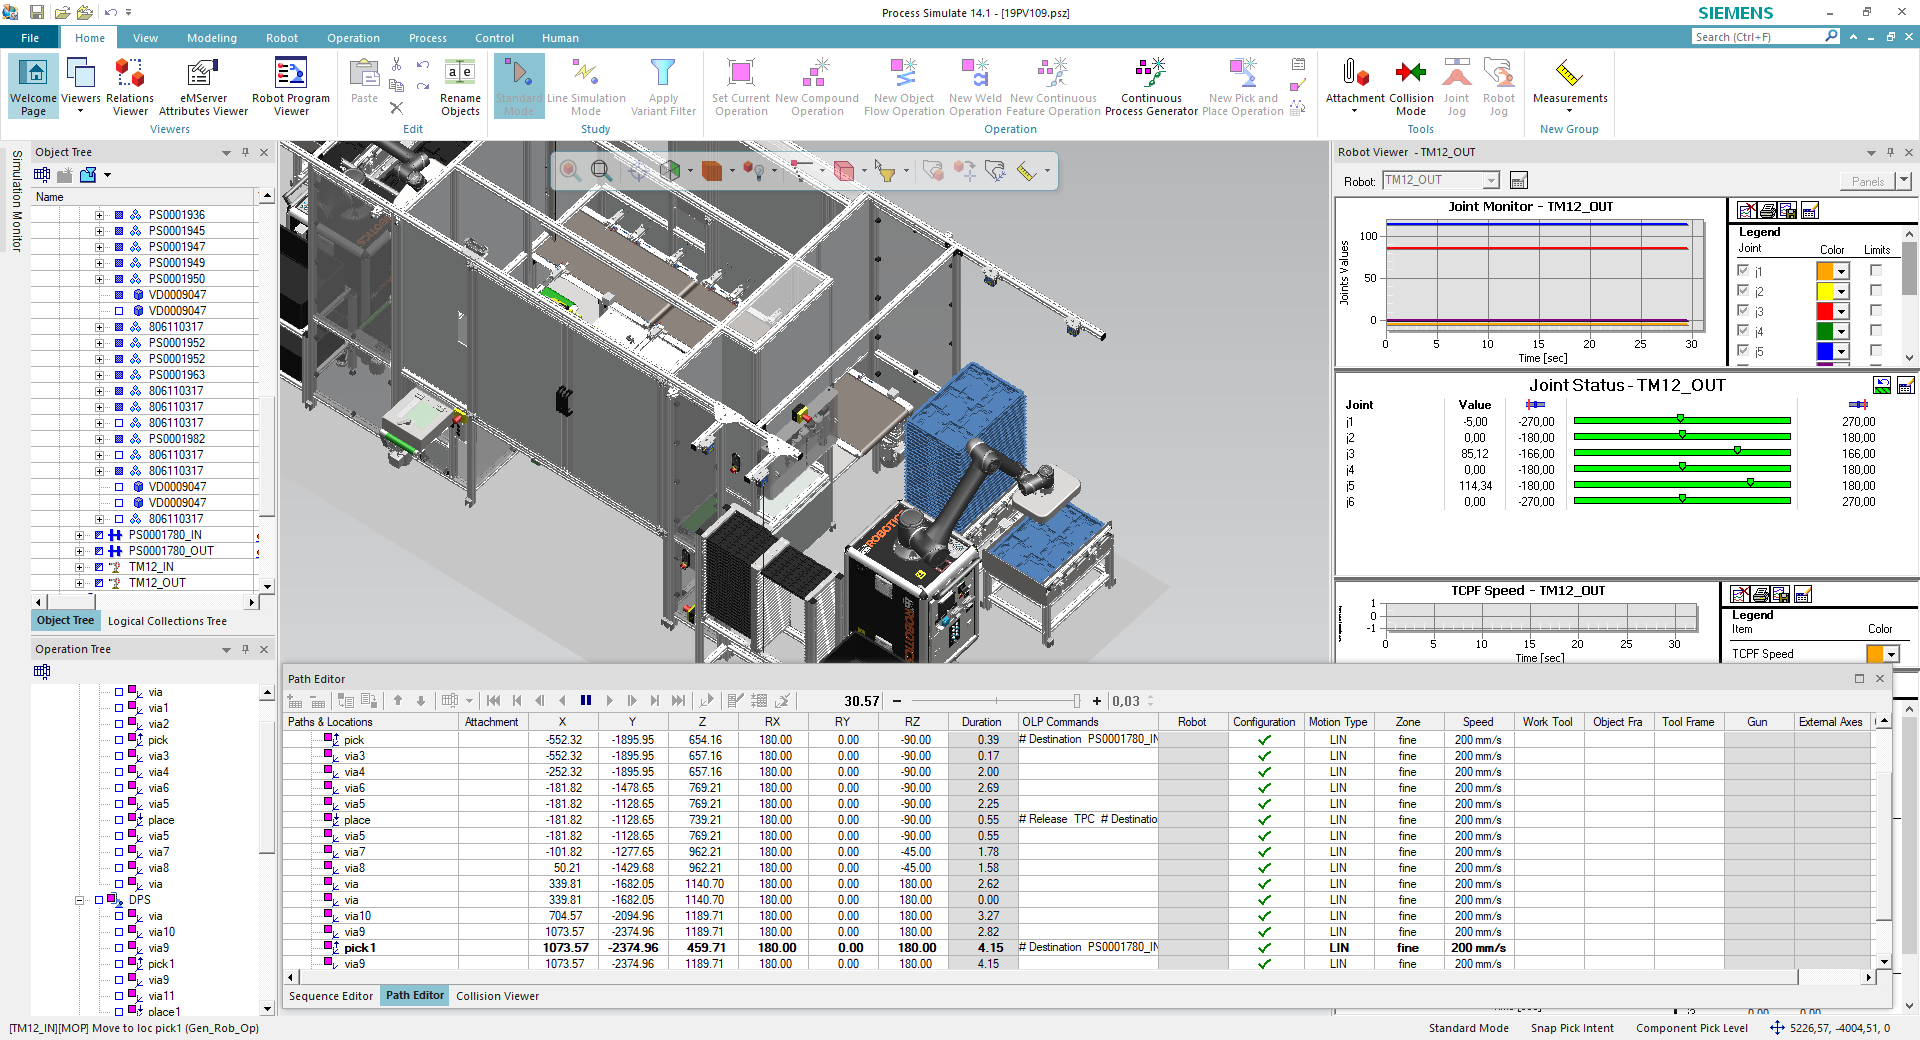This screenshot has height=1040, width=1920.
Task: Click j3 red color swatch
Action: coord(1825,311)
